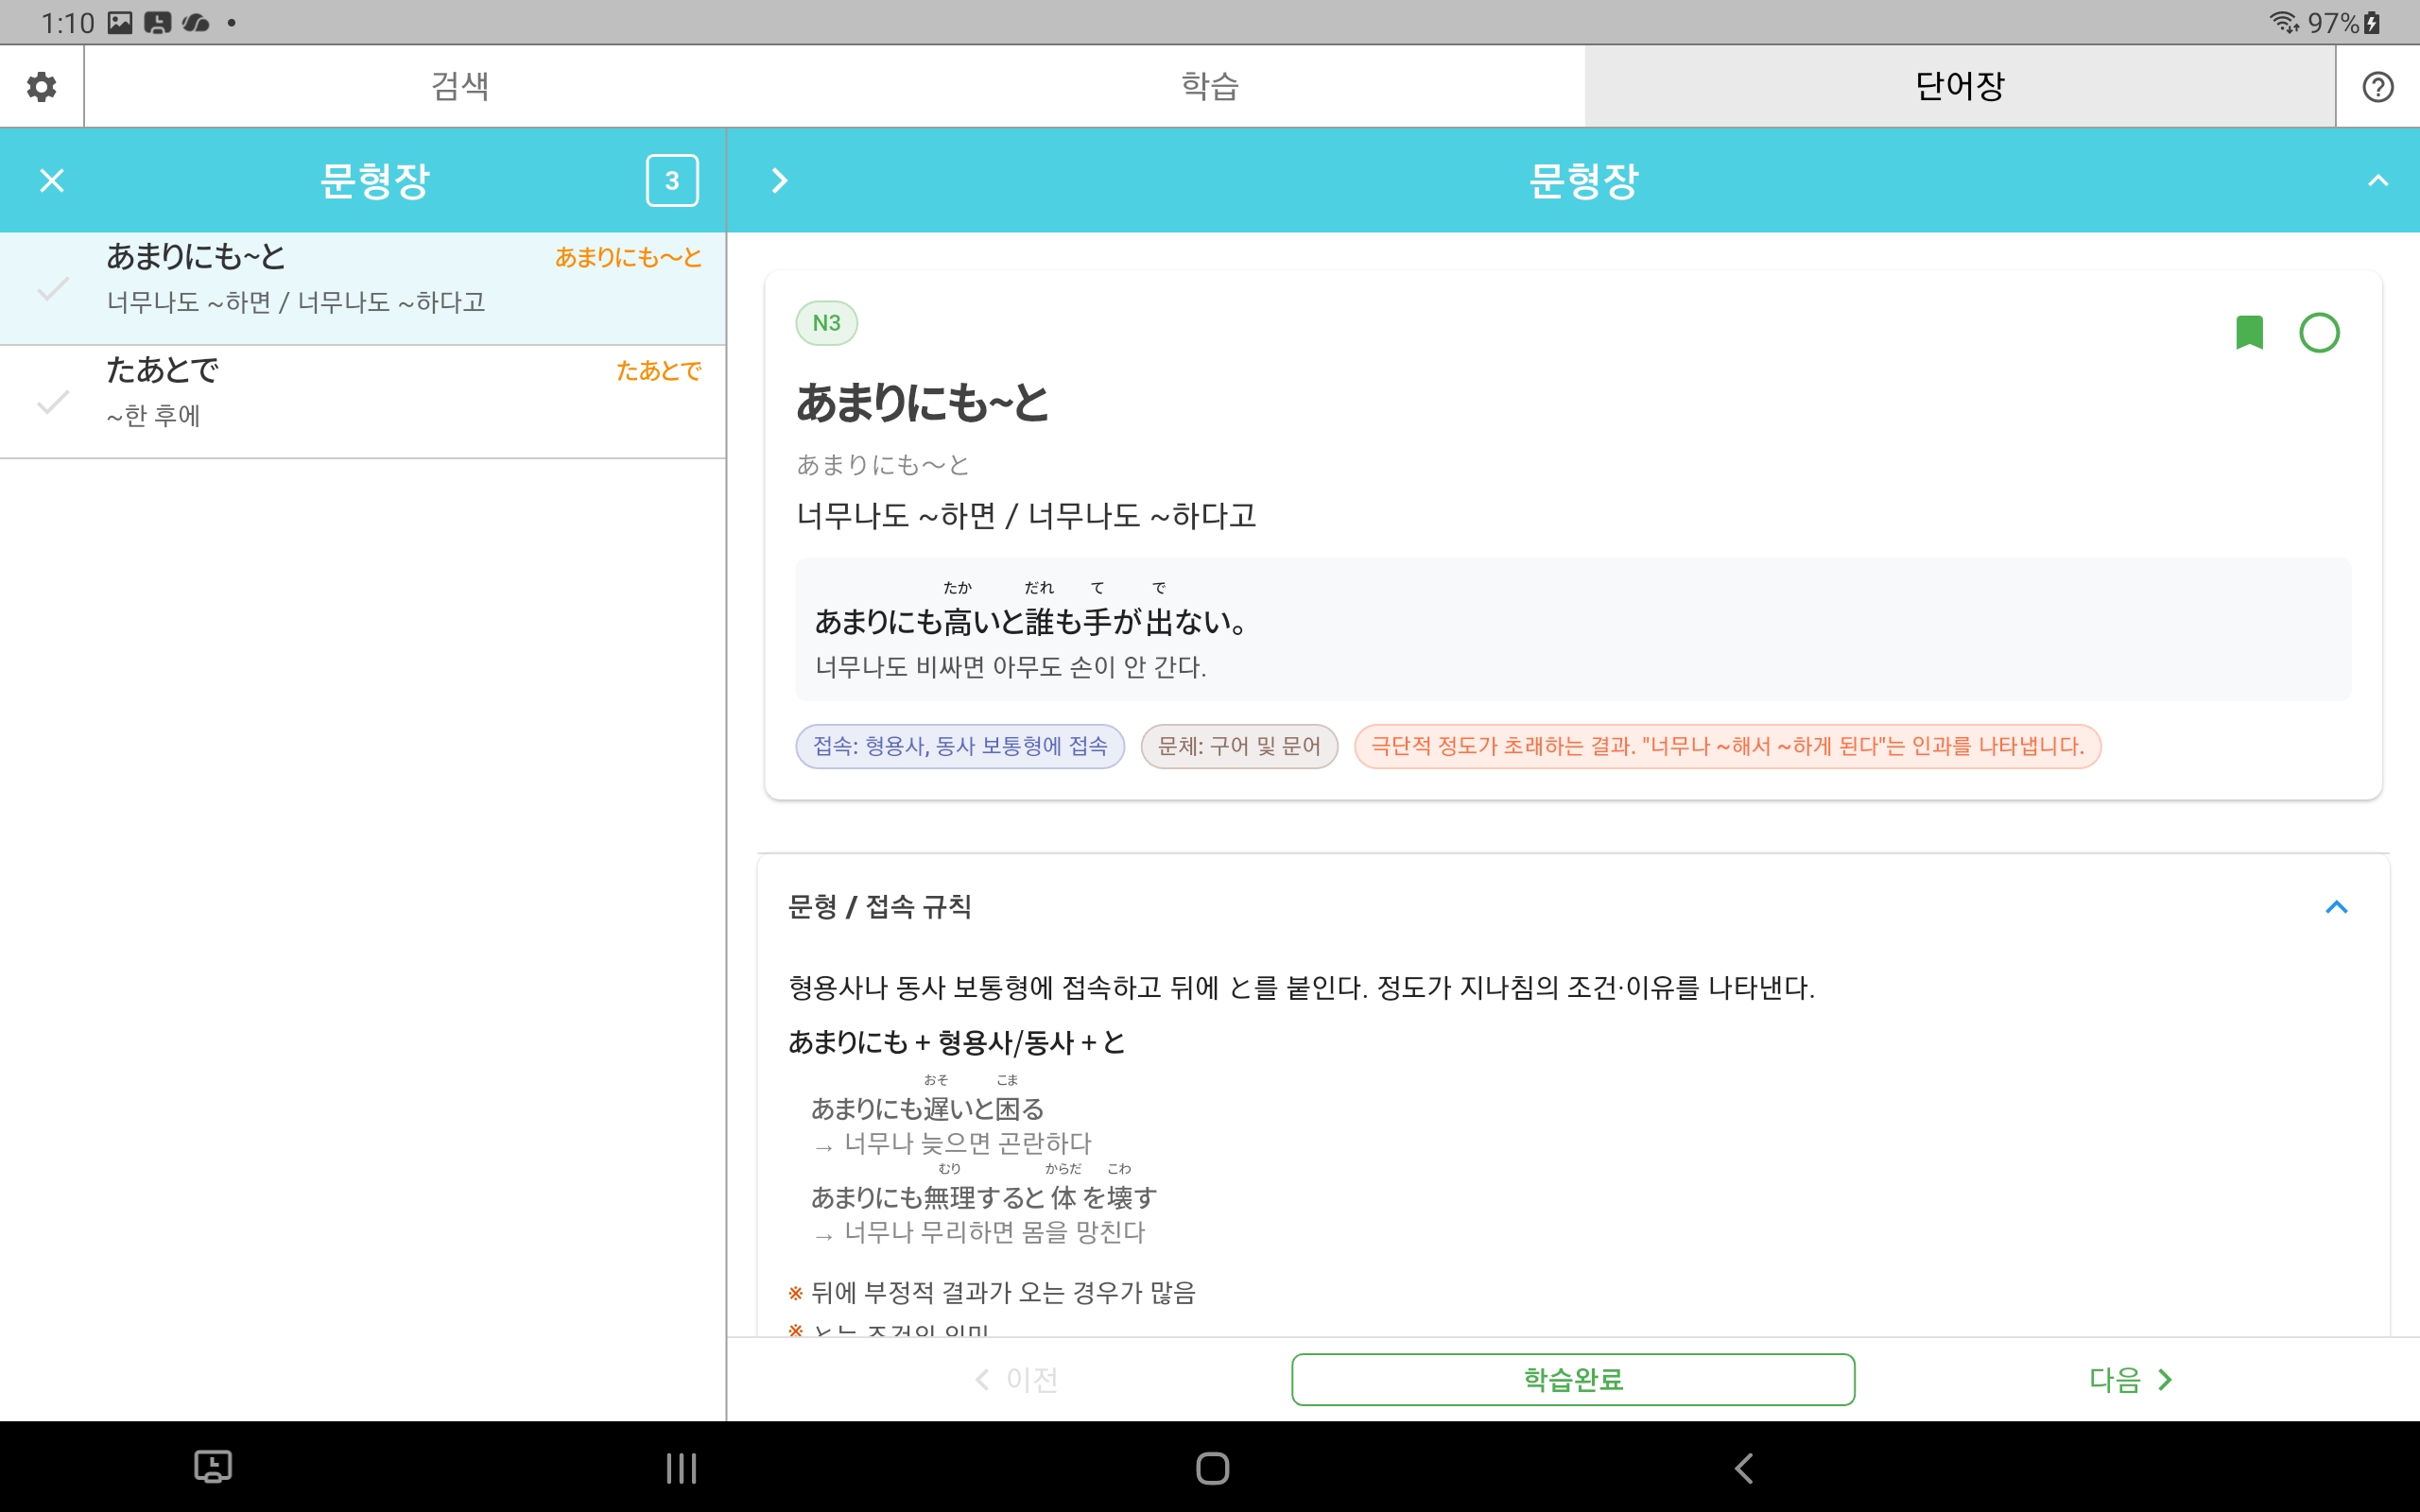
Task: Open the help question mark icon
Action: (2377, 87)
